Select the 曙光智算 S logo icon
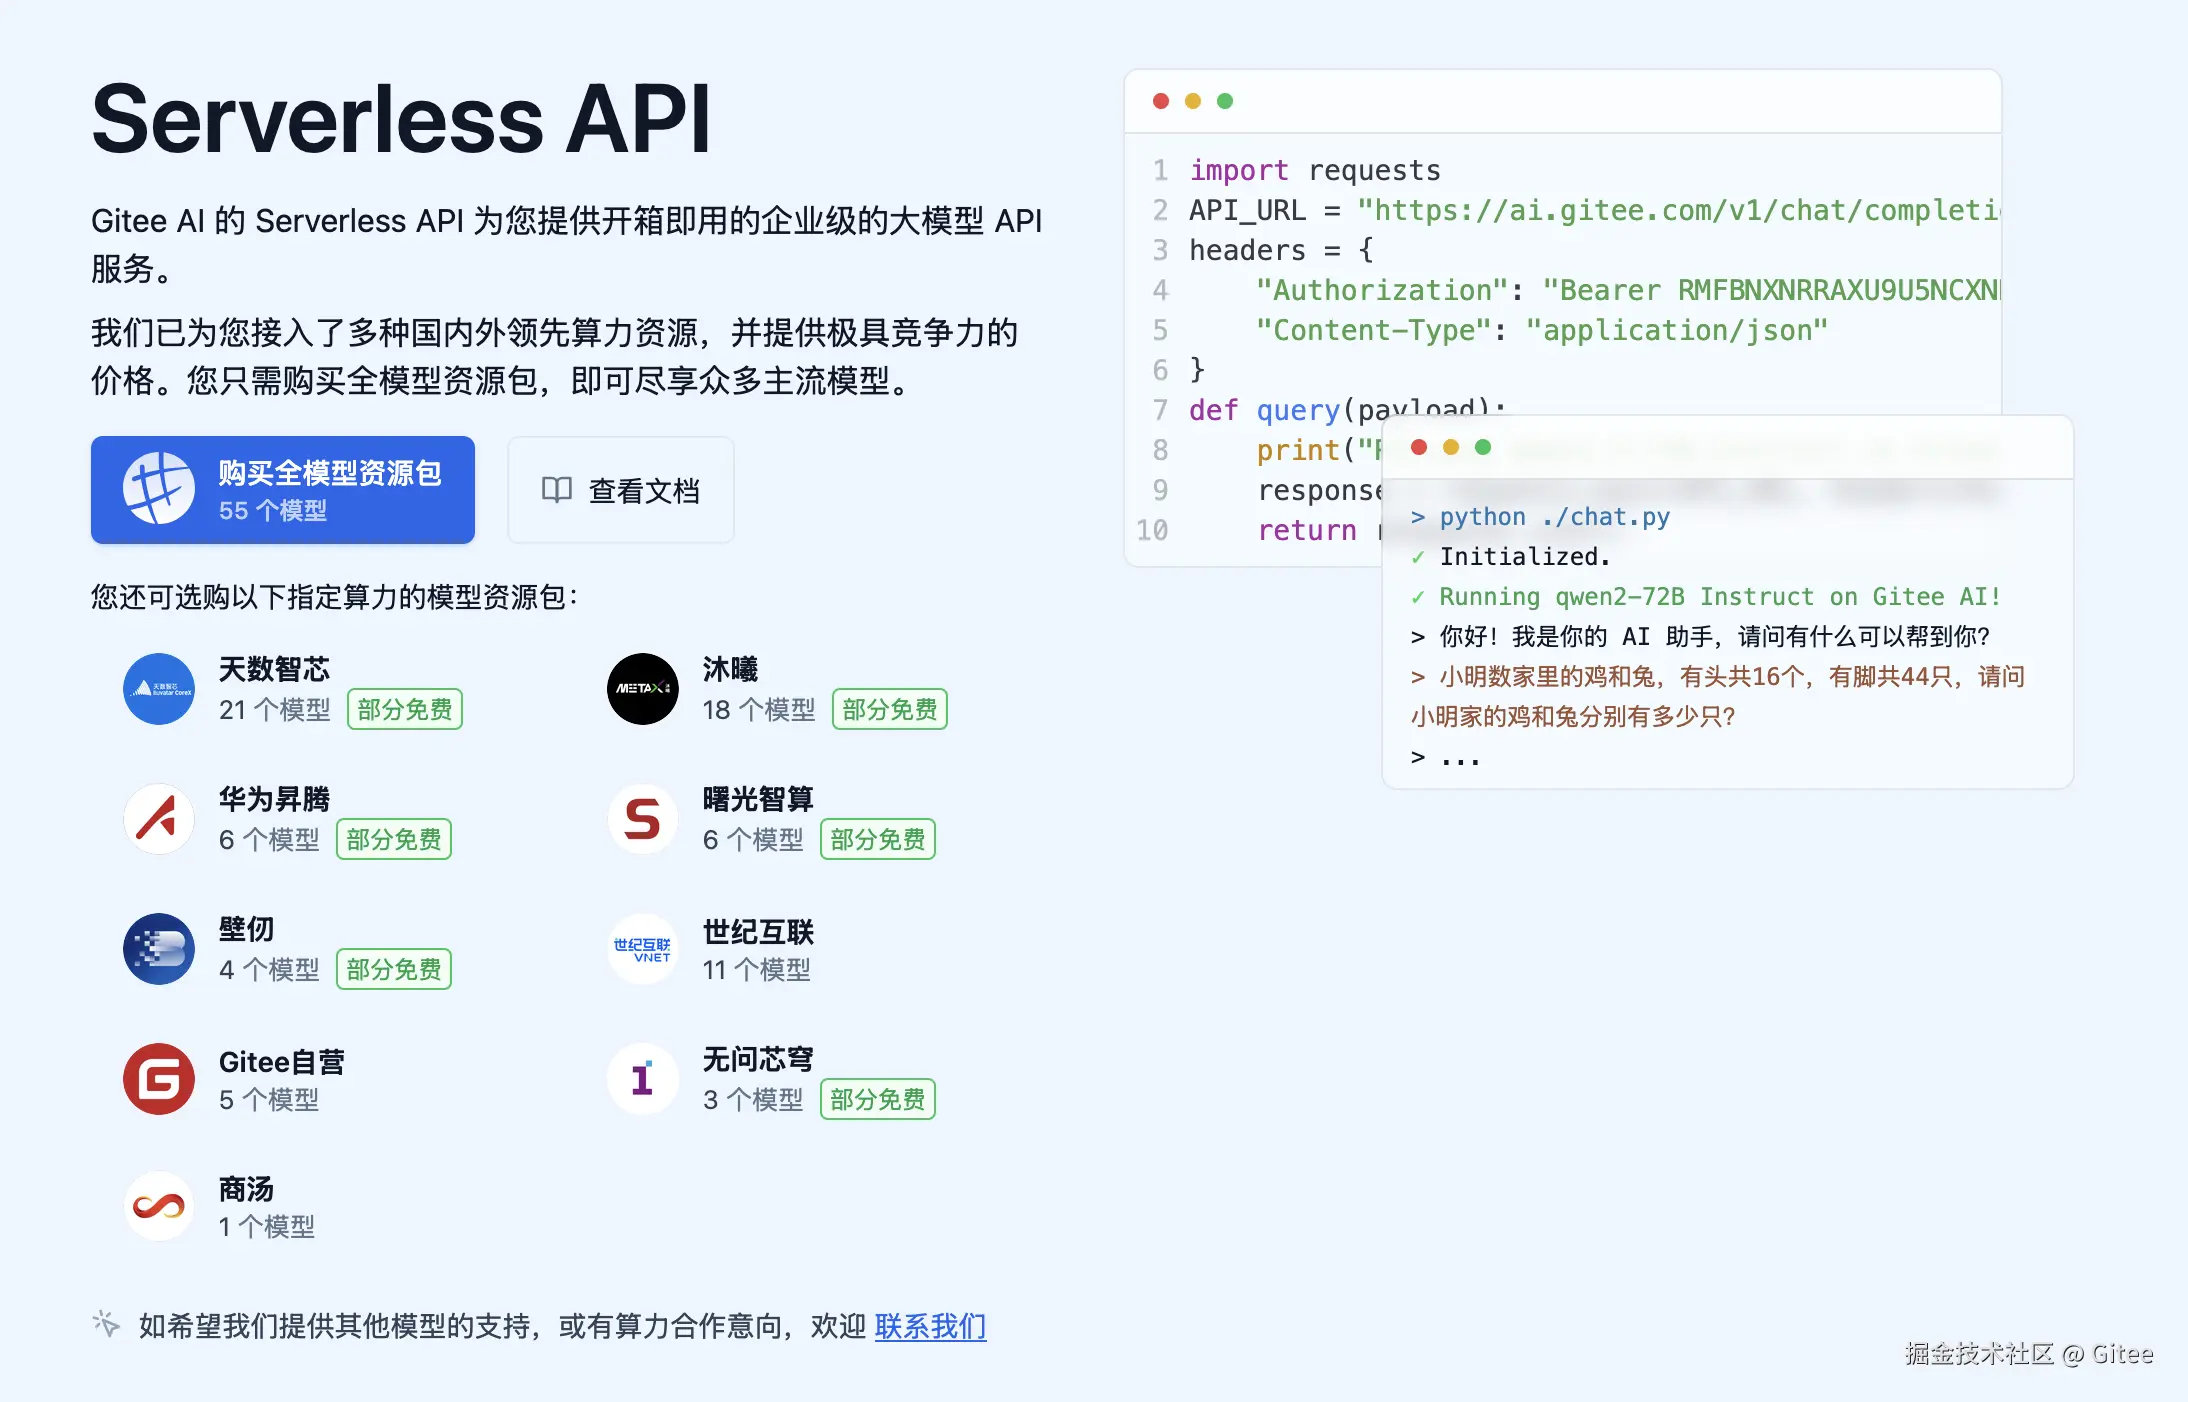The width and height of the screenshot is (2188, 1402). click(642, 819)
